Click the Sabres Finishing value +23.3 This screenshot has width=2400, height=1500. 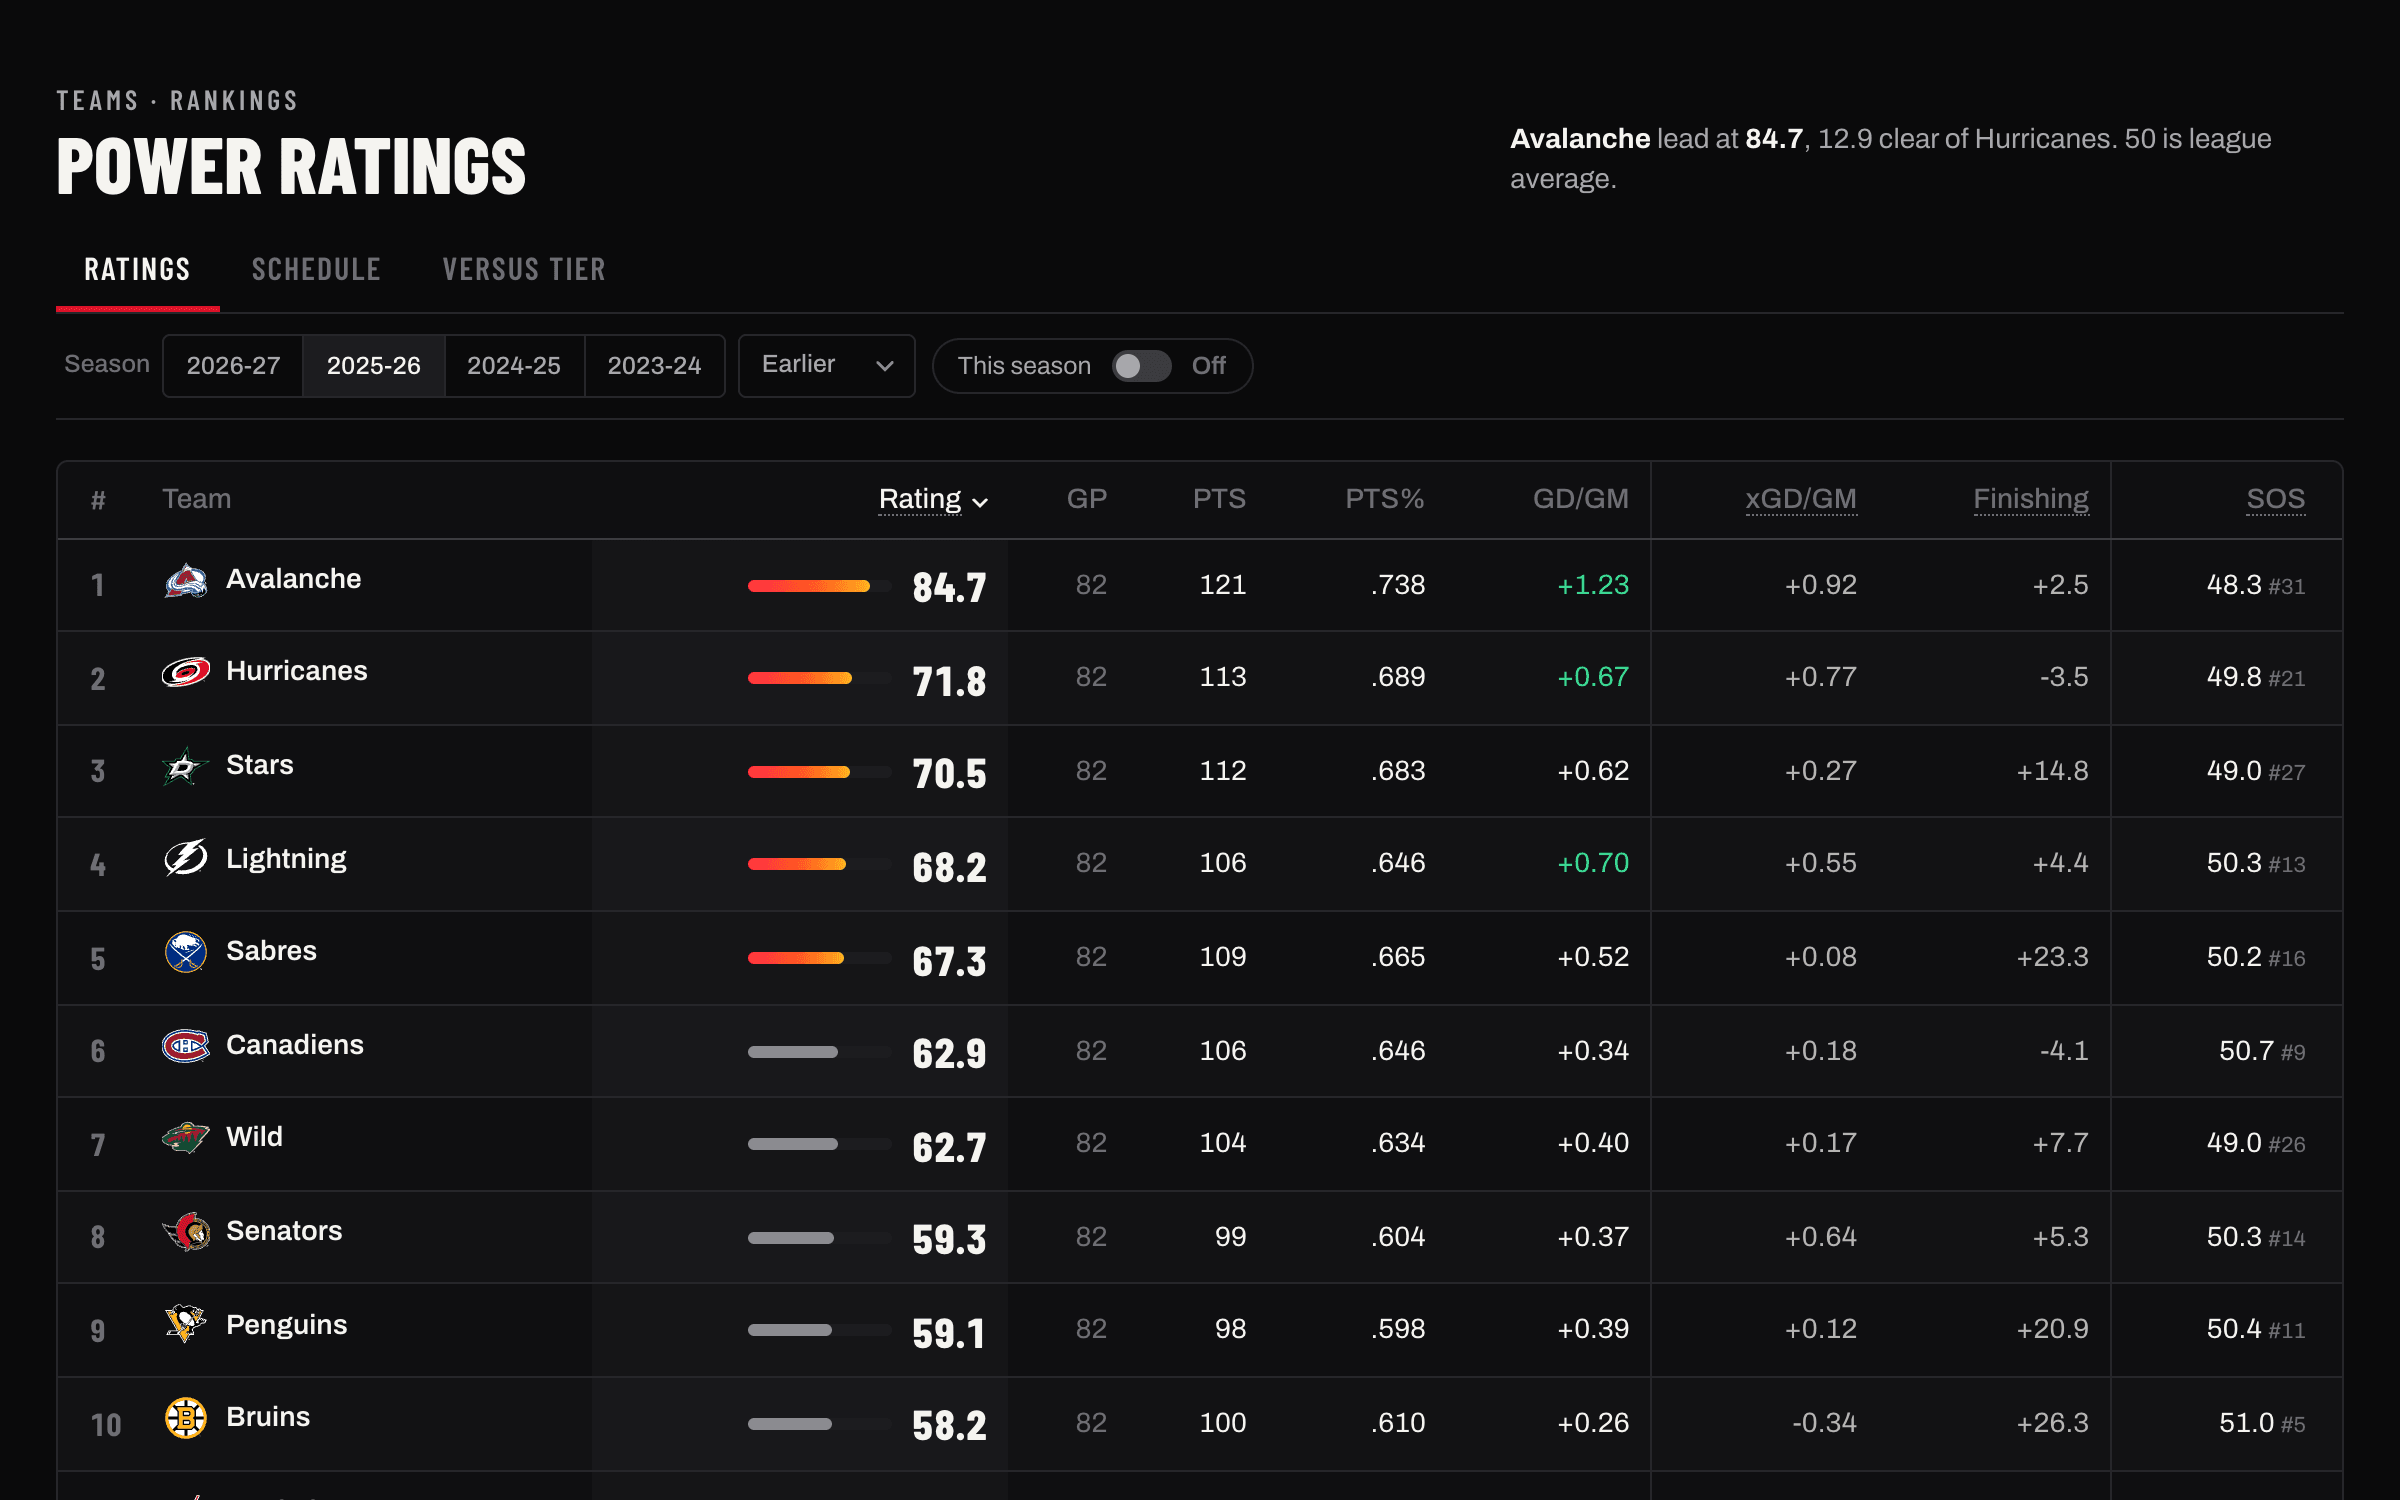[2052, 957]
